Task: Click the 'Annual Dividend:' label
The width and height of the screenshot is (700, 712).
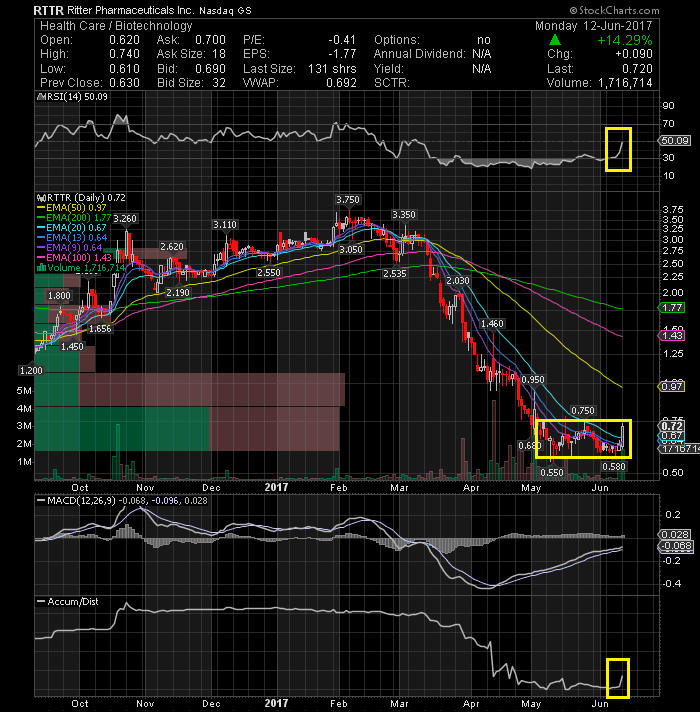Action: [x=420, y=54]
